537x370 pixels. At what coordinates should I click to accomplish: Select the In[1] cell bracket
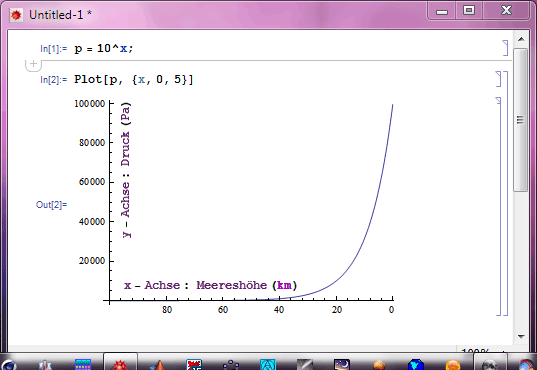(505, 48)
